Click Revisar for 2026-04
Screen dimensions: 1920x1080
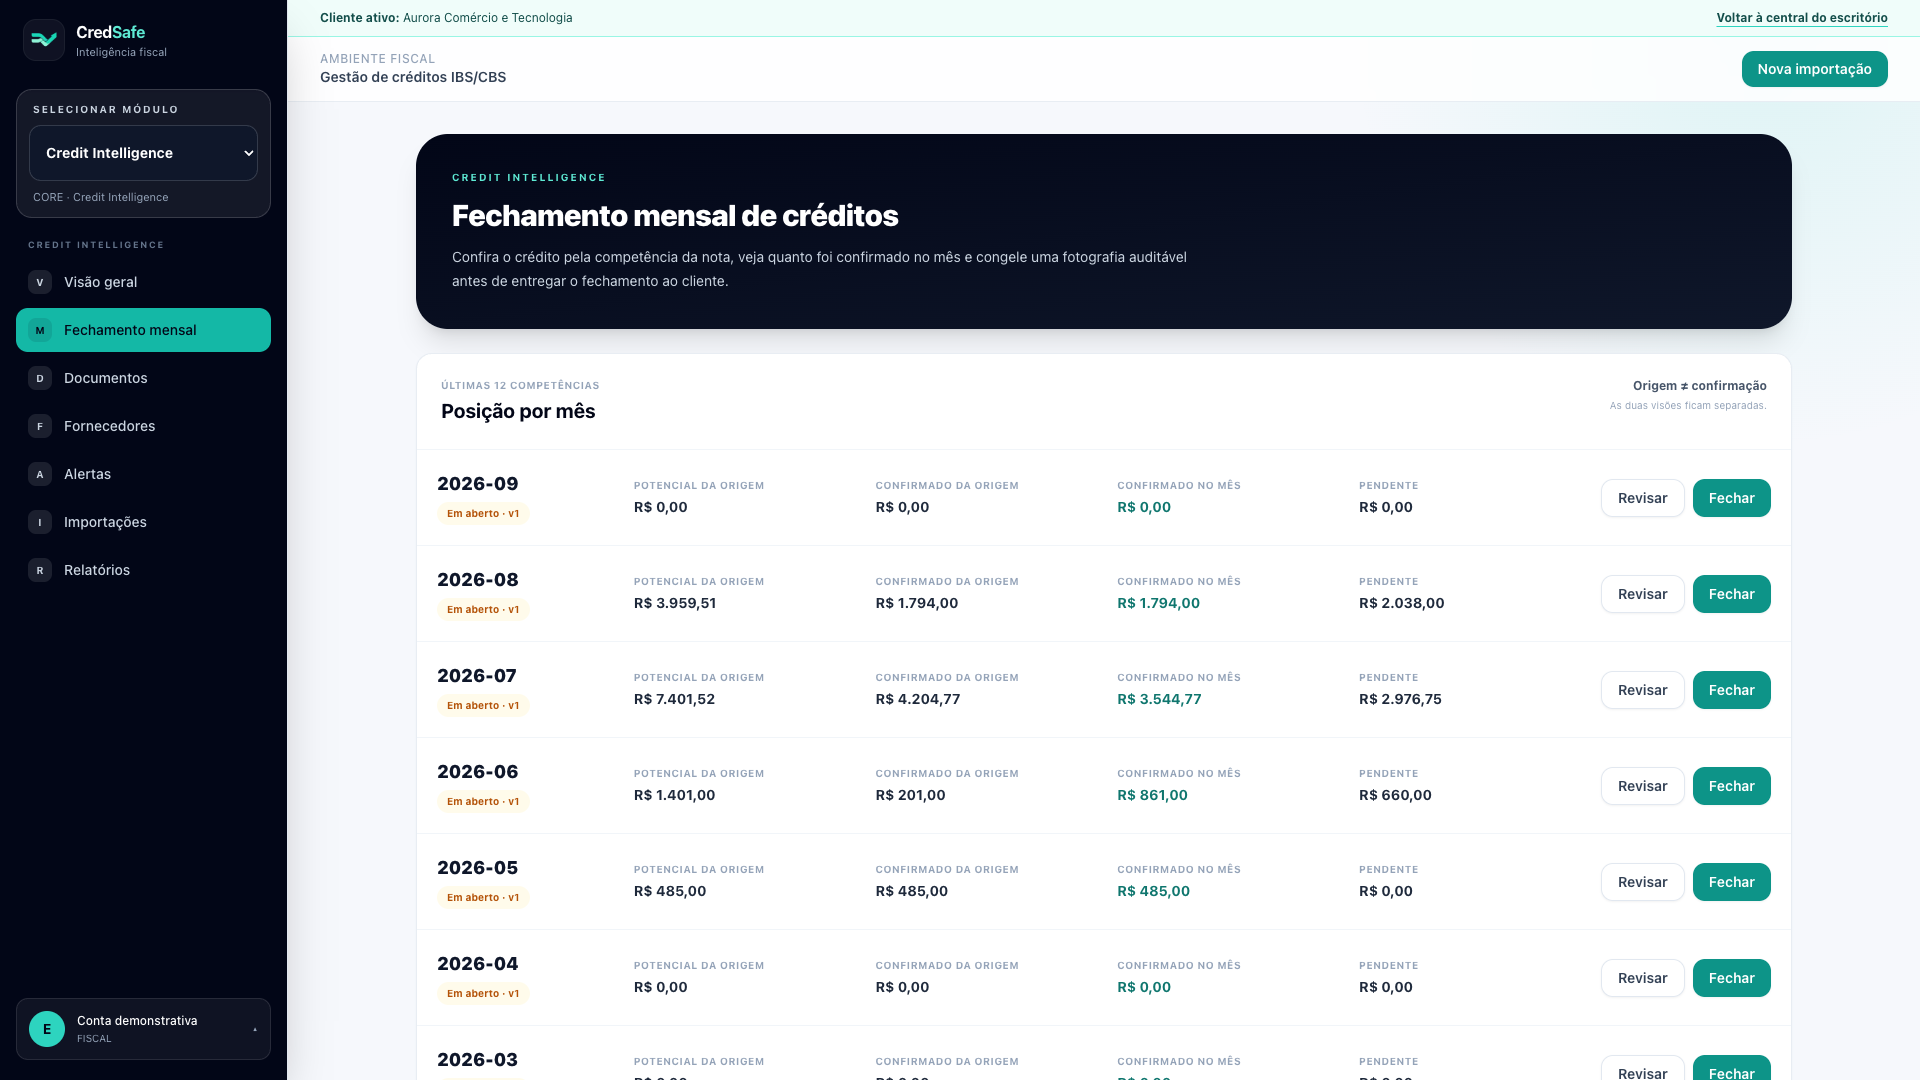click(x=1642, y=978)
